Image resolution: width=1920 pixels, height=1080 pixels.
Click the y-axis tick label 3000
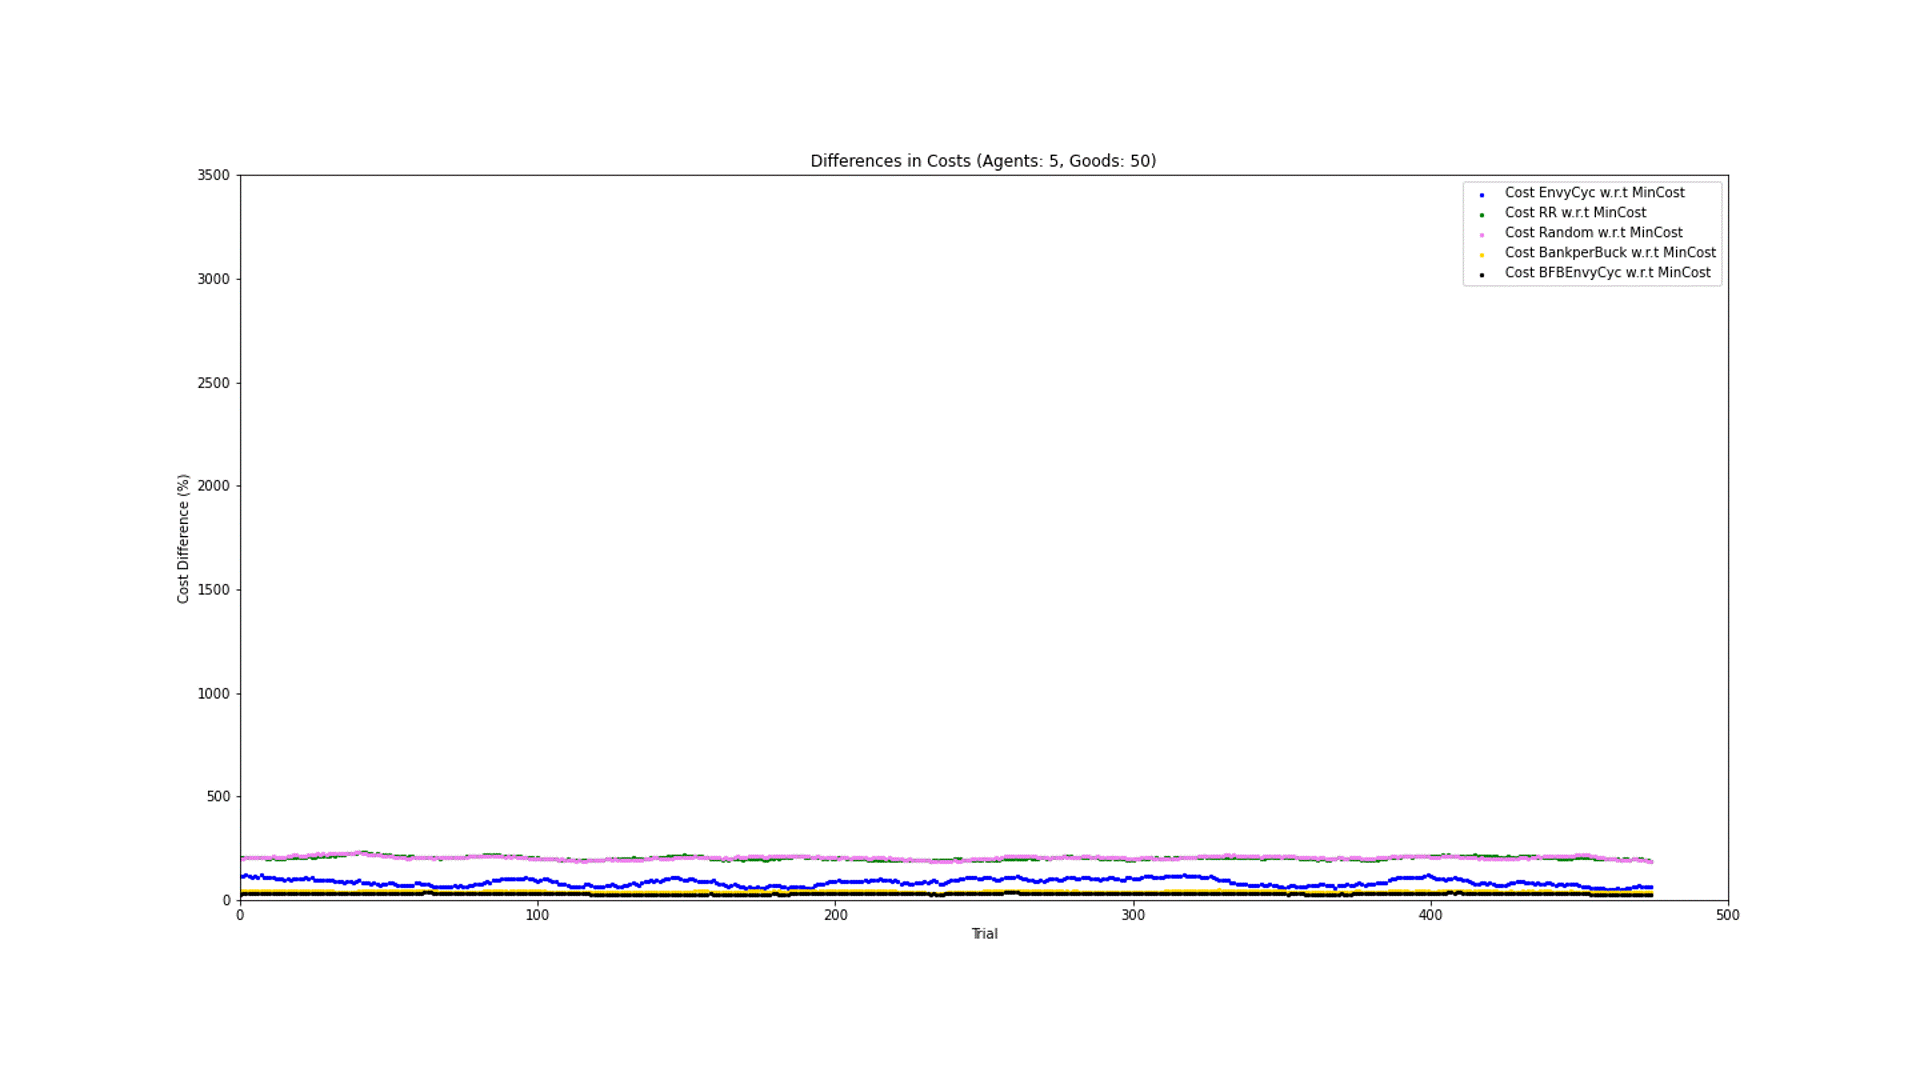(x=213, y=279)
